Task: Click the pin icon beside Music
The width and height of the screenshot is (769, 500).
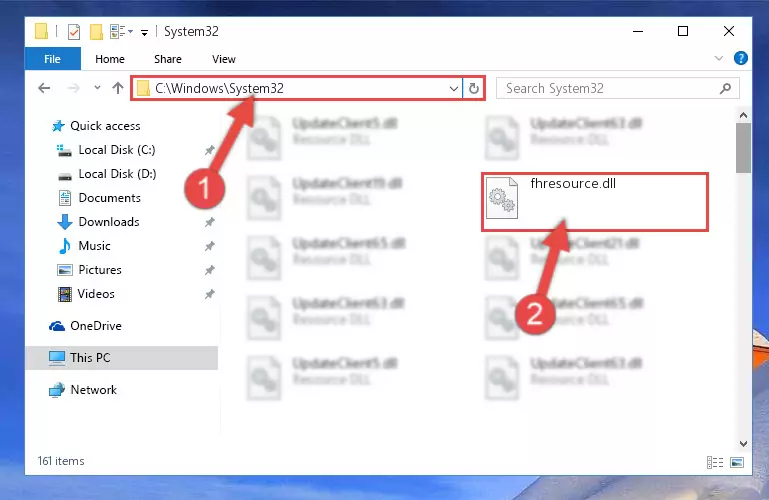Action: pos(209,246)
